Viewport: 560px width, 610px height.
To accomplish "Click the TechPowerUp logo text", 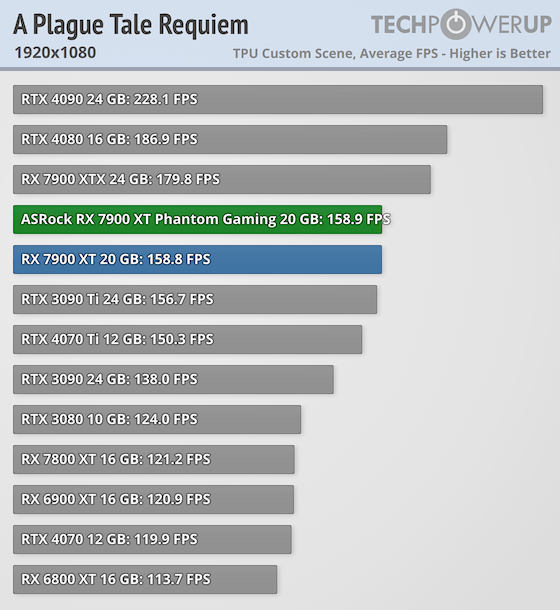I will click(462, 24).
